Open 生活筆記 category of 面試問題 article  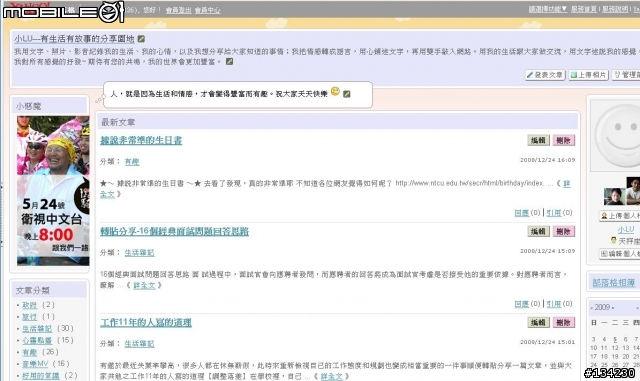coord(139,253)
